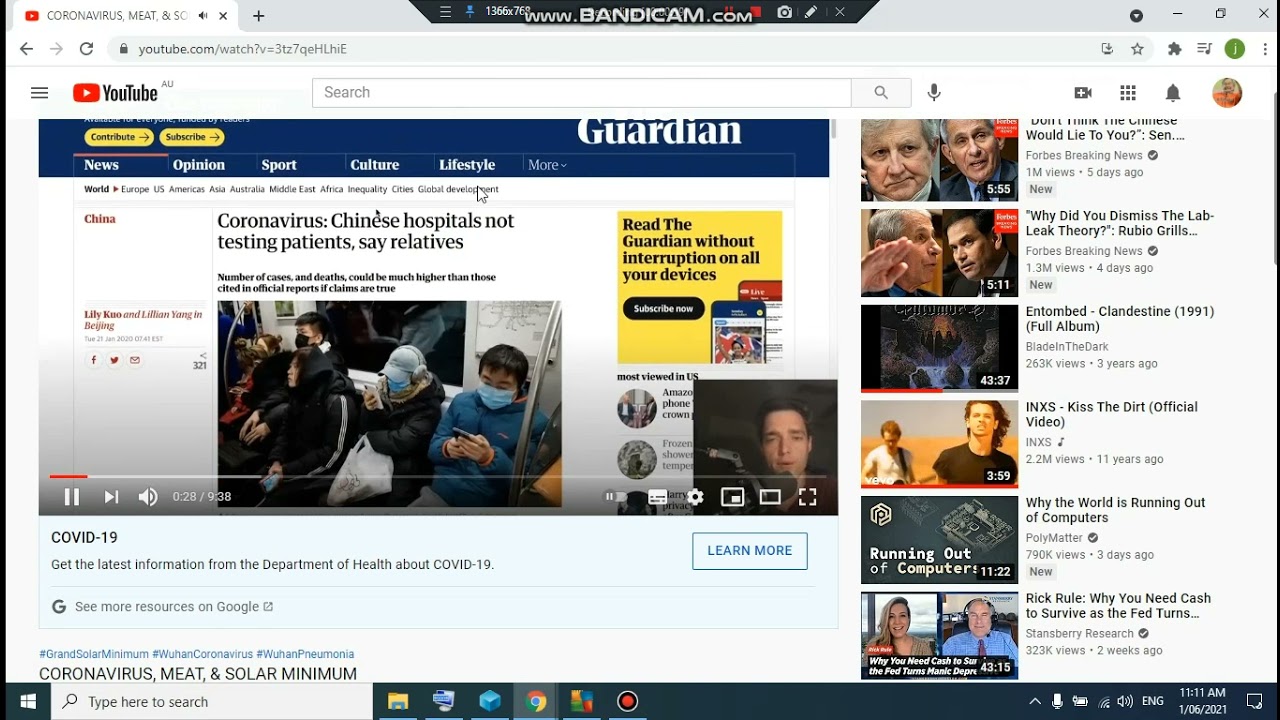Open the Chrome profile J icon
This screenshot has width=1280, height=720.
(1235, 49)
